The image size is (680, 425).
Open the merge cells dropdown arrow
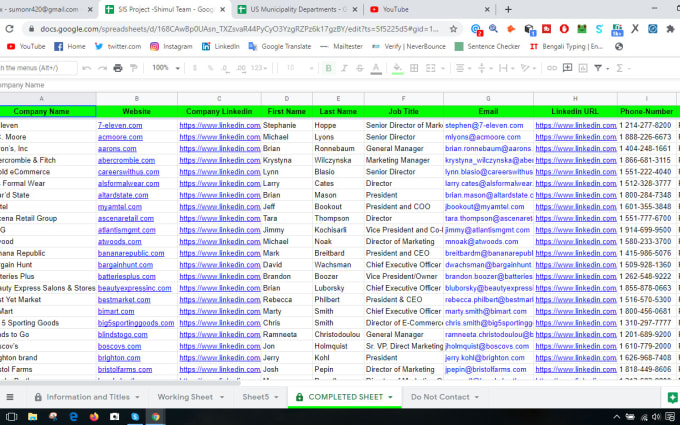(442, 69)
